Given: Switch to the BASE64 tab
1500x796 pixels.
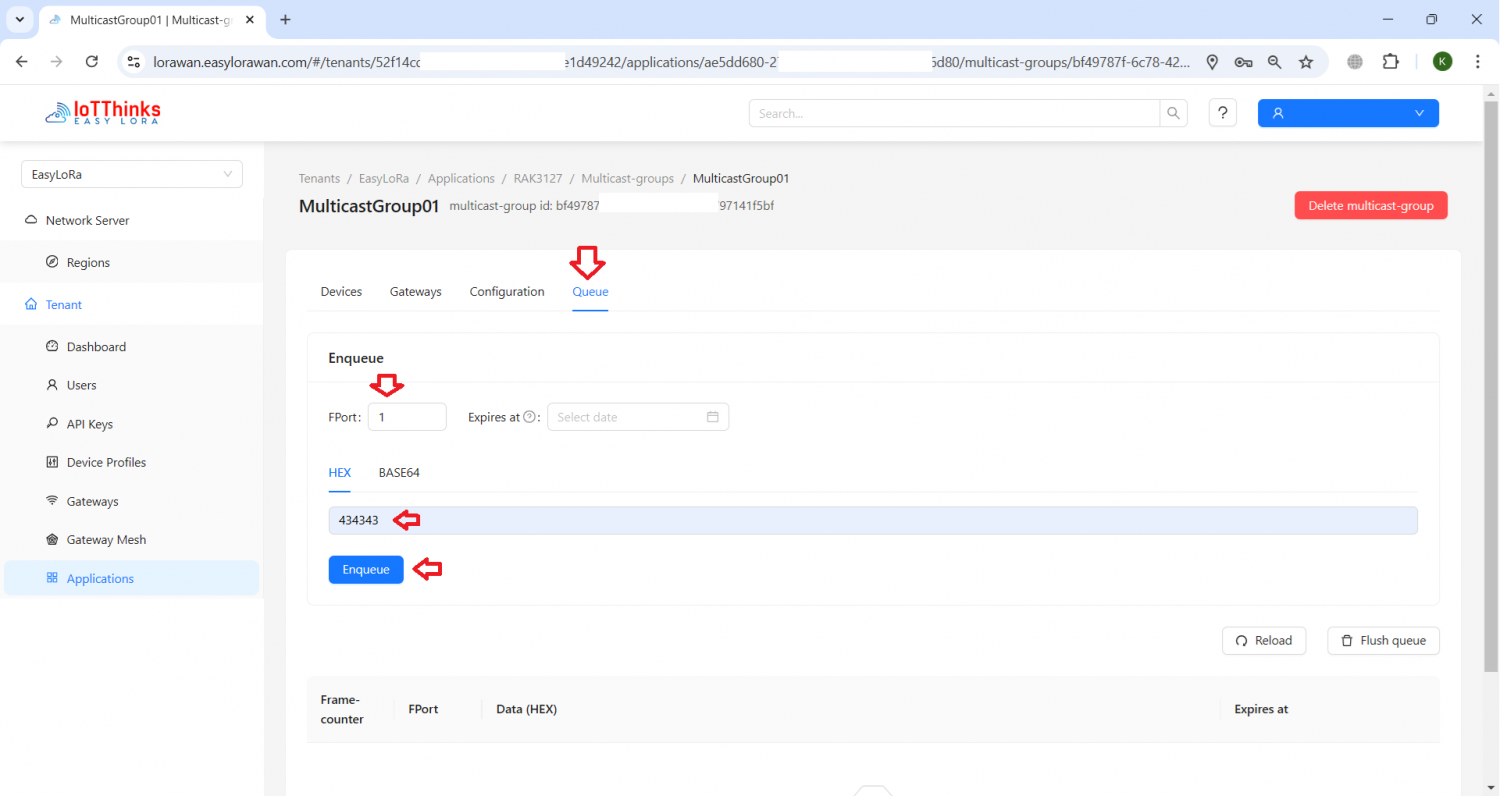Looking at the screenshot, I should 399,472.
